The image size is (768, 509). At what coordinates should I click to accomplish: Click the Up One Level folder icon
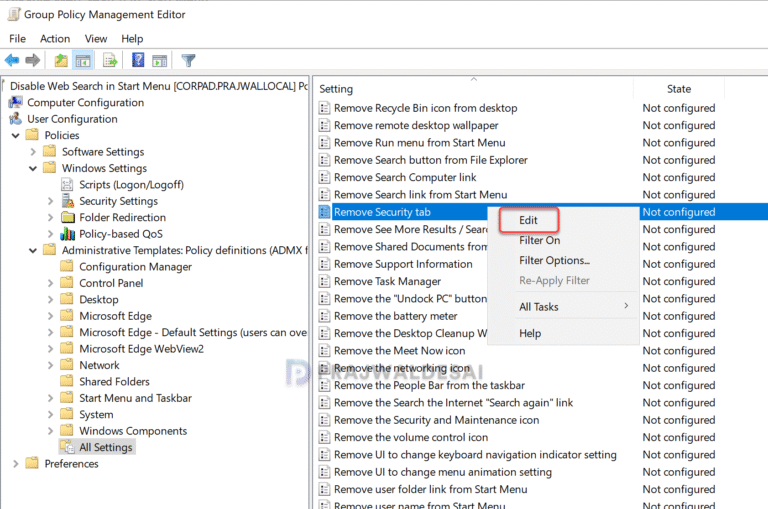point(61,60)
